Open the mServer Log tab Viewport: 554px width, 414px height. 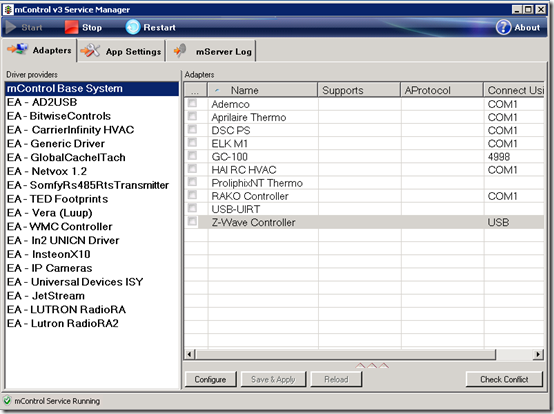tap(212, 51)
